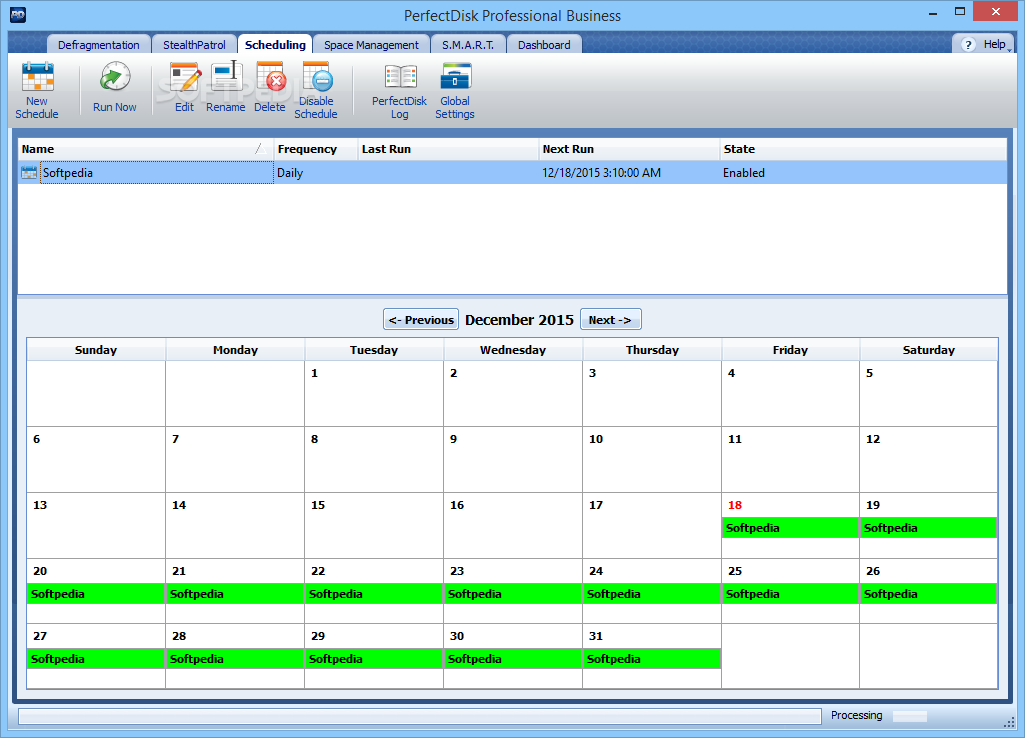Select the Softpedia entry on Thursday the 24th
The image size is (1025, 738).
pos(652,594)
